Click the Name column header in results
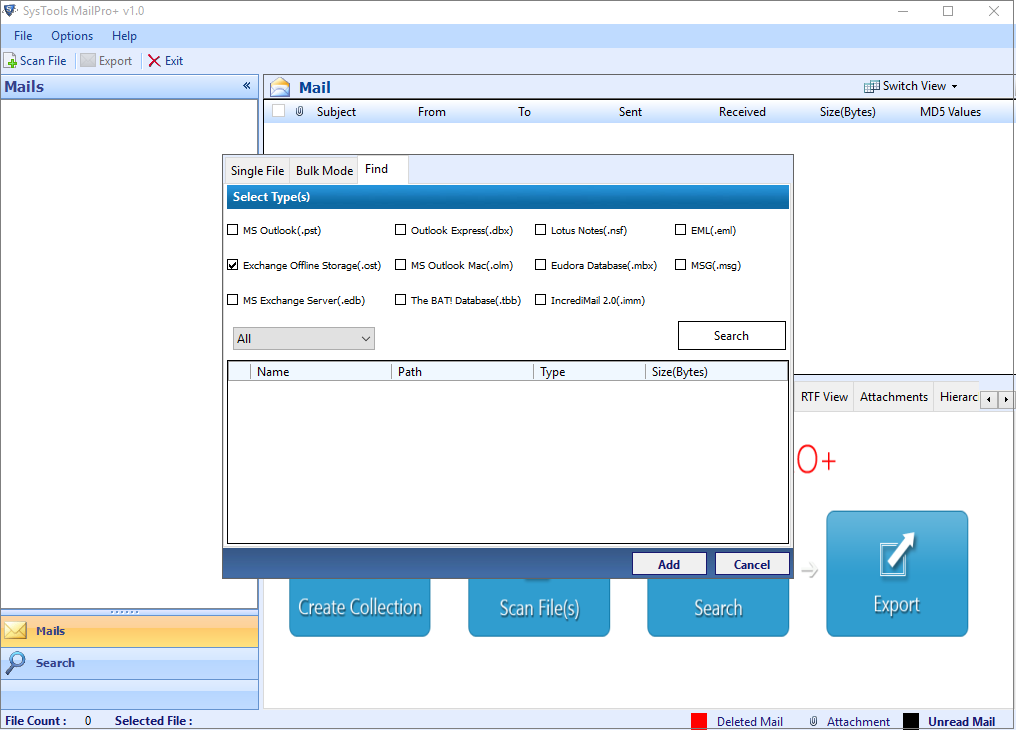Viewport: 1016px width, 730px height. coord(321,372)
